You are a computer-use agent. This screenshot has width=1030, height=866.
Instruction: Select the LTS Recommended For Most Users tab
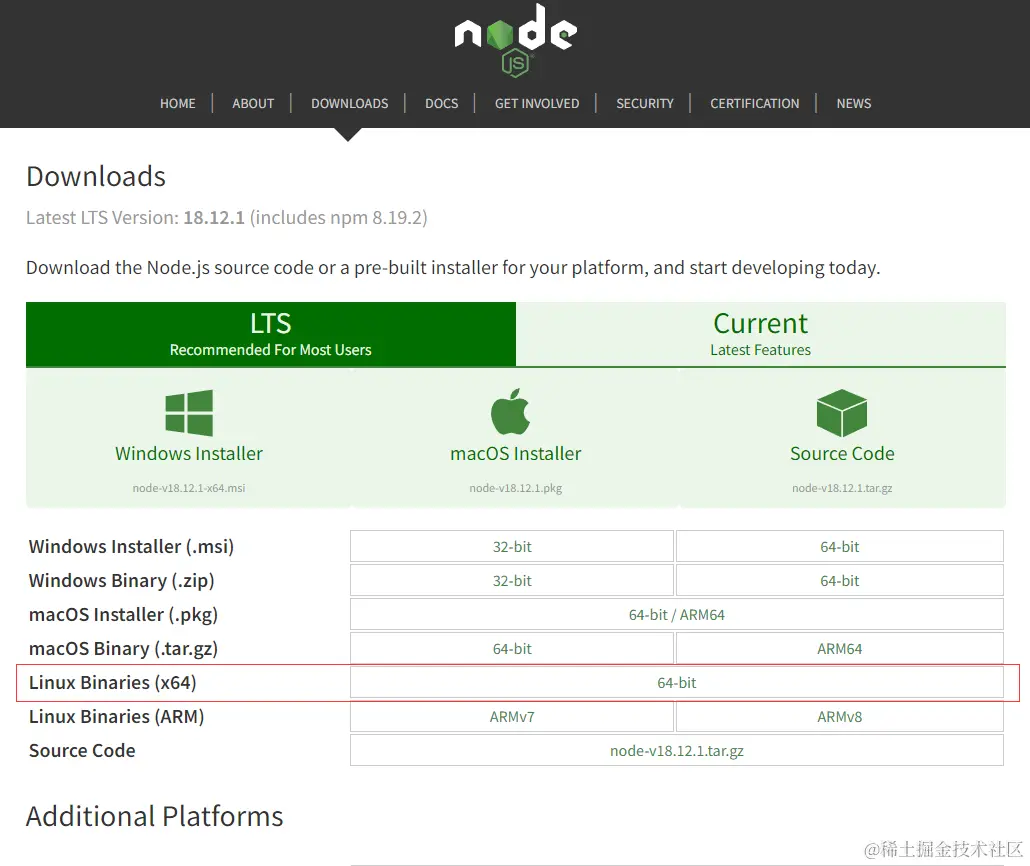(271, 334)
